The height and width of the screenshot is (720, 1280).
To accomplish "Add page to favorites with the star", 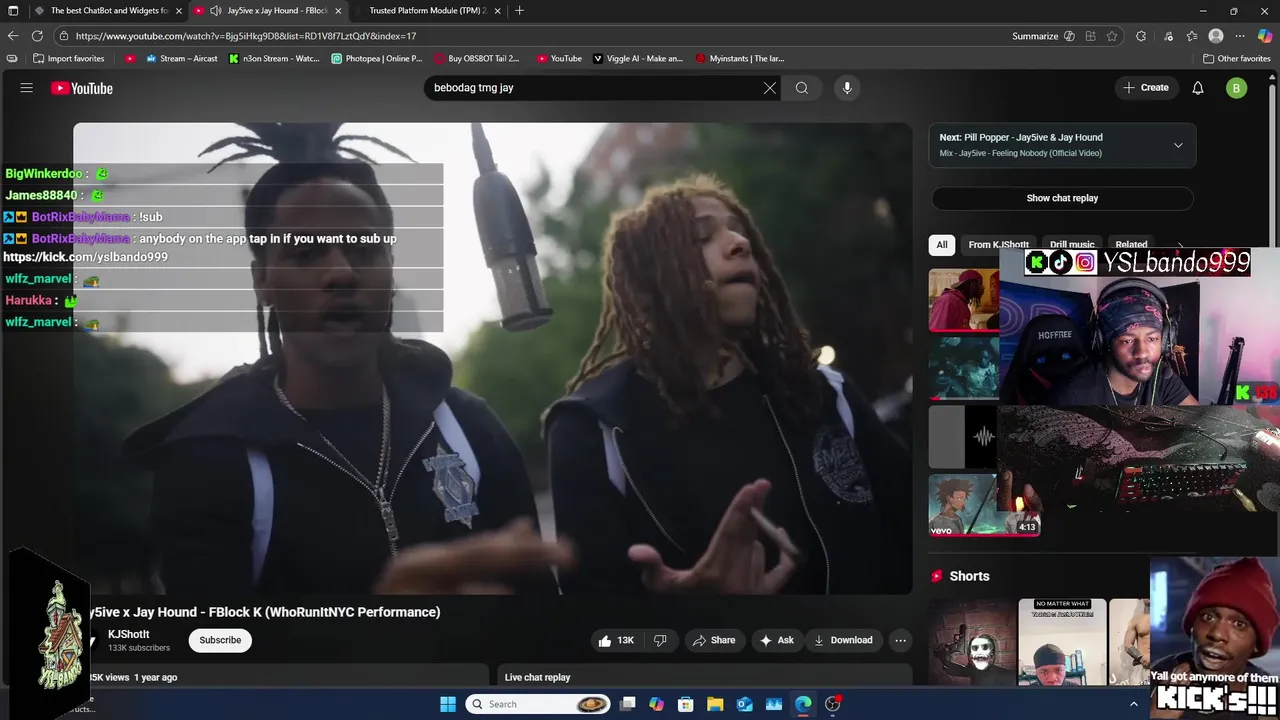I will (x=1112, y=36).
